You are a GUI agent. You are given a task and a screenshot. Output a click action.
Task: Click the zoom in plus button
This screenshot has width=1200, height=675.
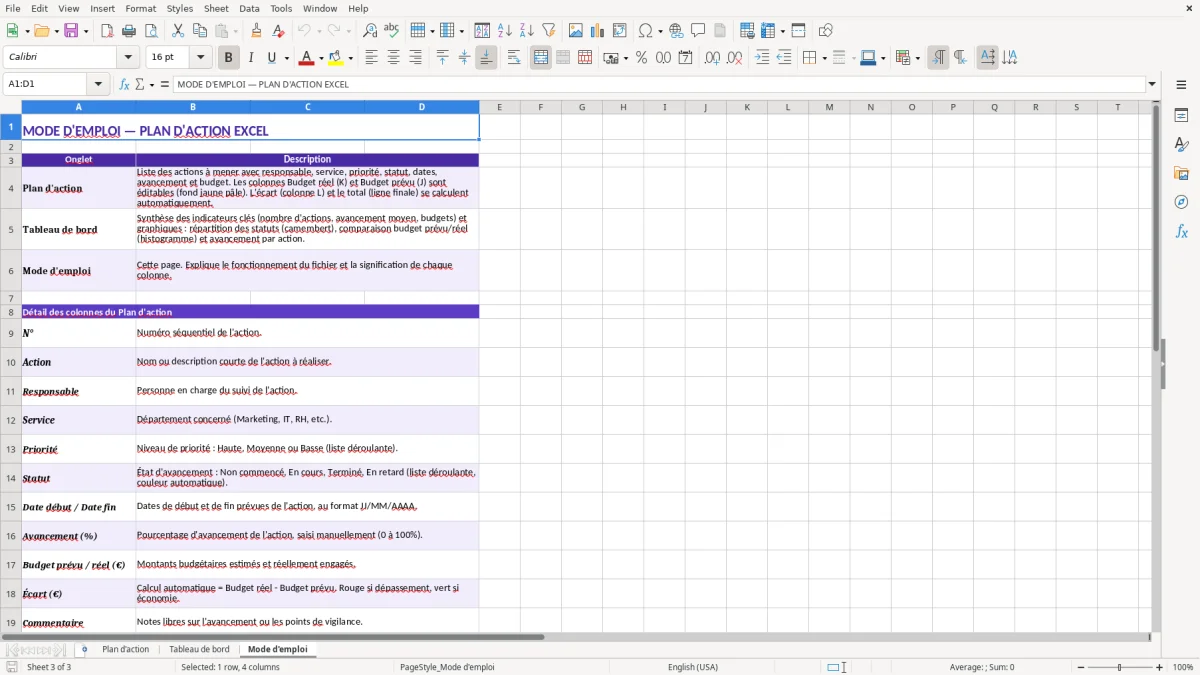[x=1160, y=667]
